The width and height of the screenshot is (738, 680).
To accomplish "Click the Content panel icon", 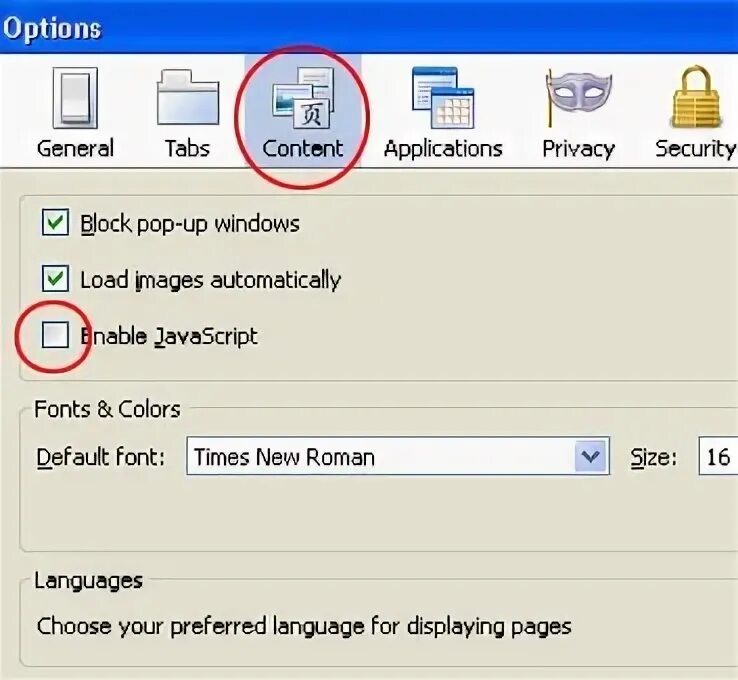I will pos(303,98).
